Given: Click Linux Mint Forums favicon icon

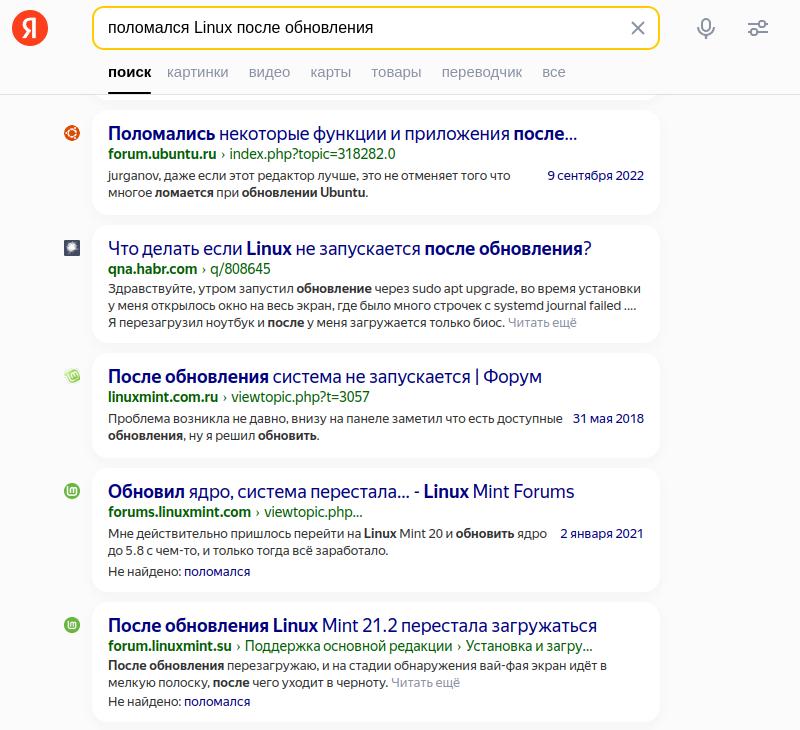Looking at the screenshot, I should pos(72,491).
